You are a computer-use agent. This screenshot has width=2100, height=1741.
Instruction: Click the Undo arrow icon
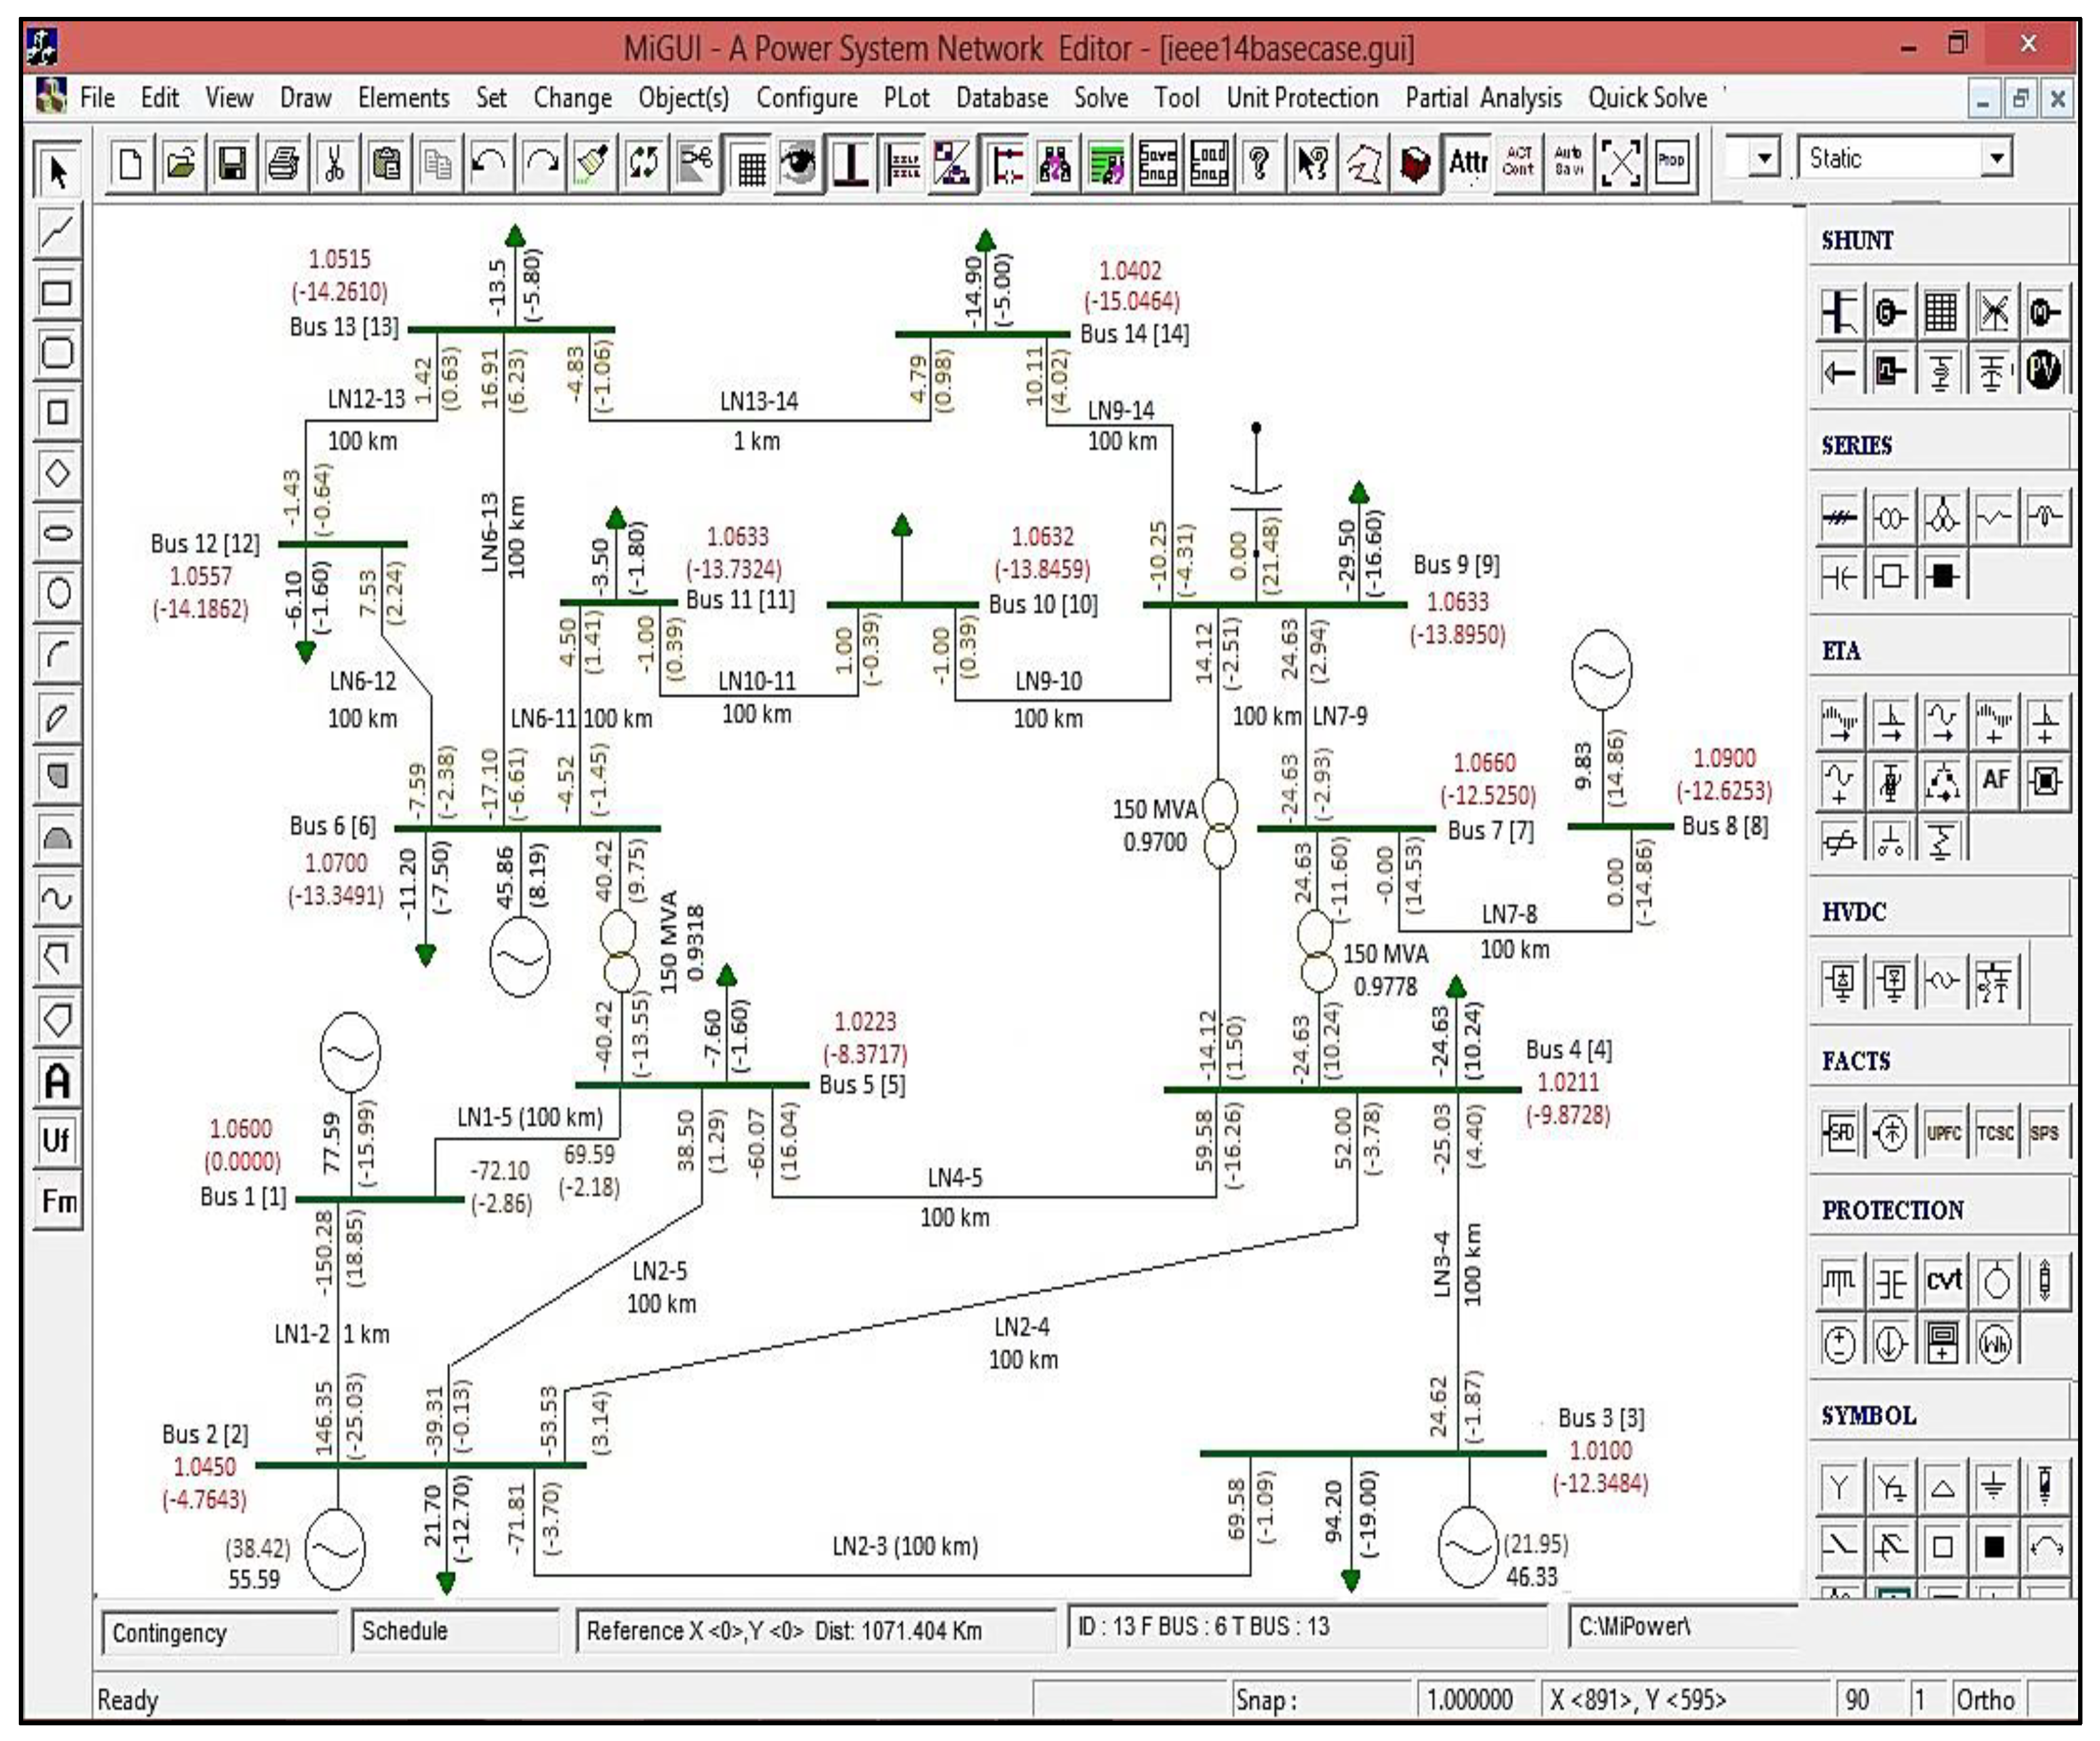pos(489,163)
